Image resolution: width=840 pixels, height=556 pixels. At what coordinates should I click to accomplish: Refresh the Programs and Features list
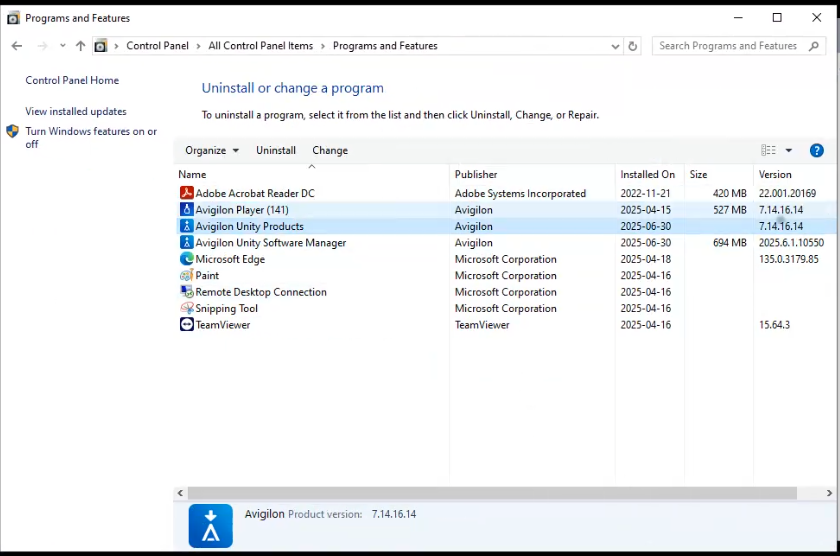[x=632, y=46]
